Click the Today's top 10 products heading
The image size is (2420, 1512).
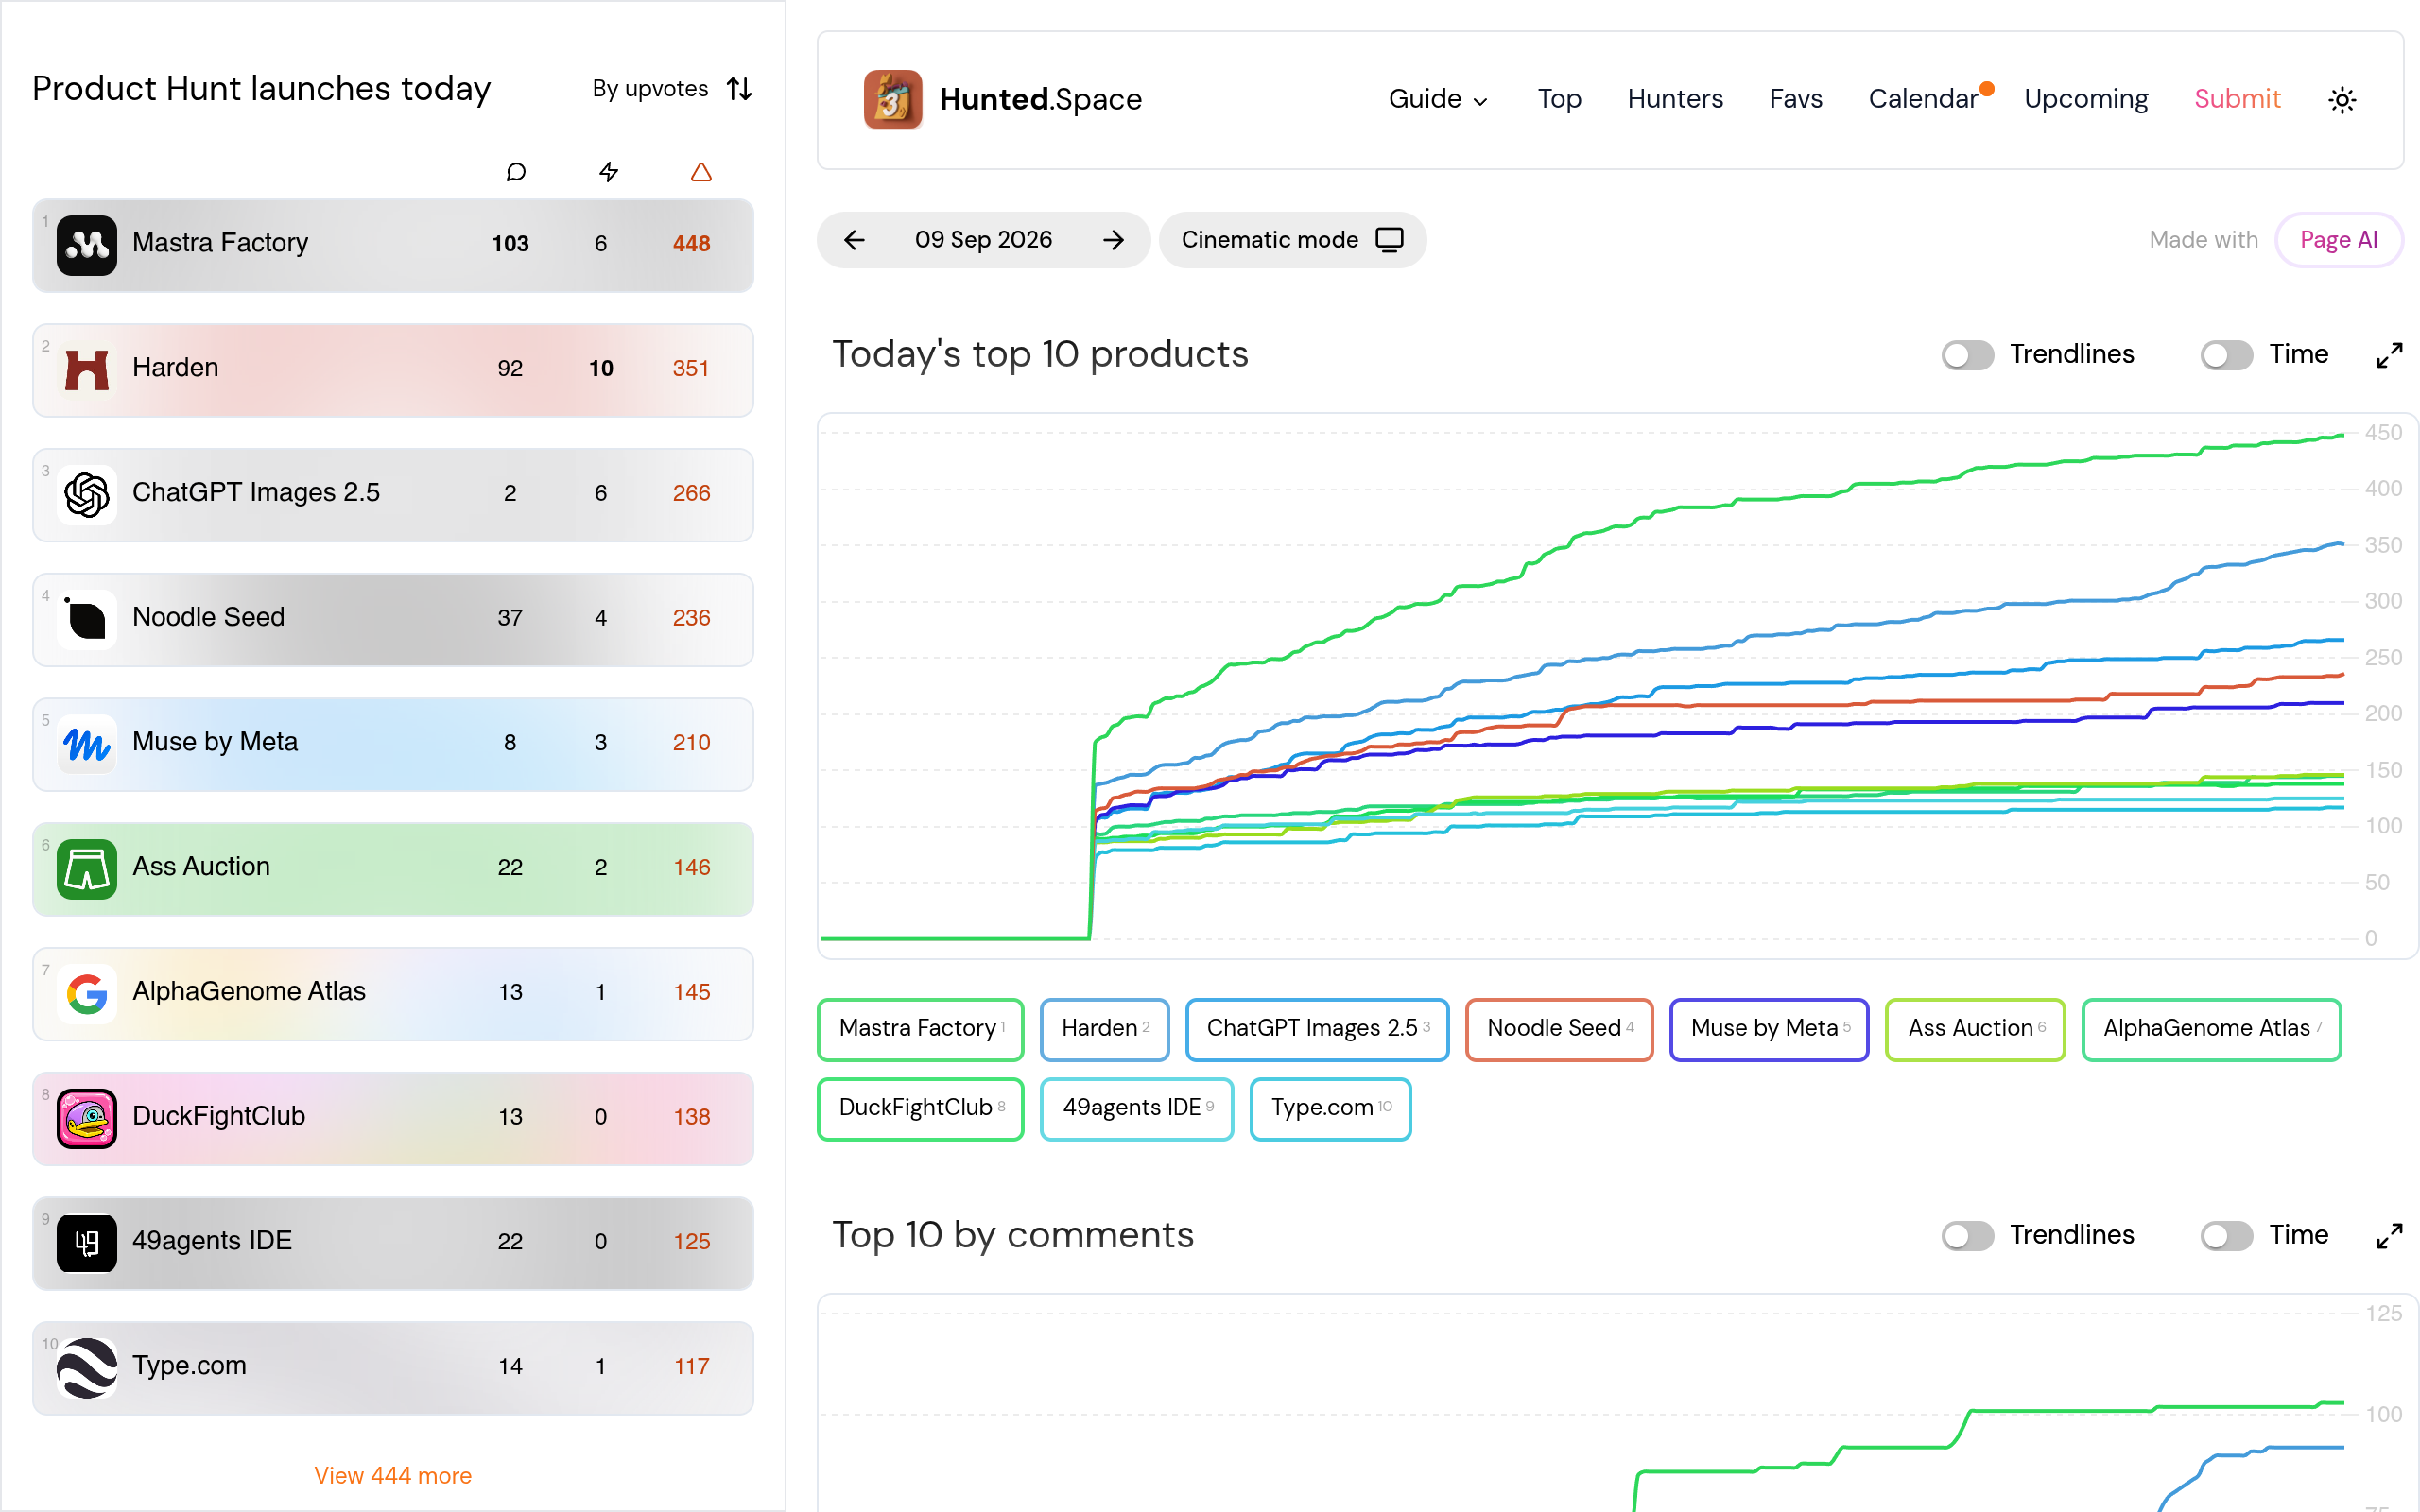pyautogui.click(x=1040, y=355)
